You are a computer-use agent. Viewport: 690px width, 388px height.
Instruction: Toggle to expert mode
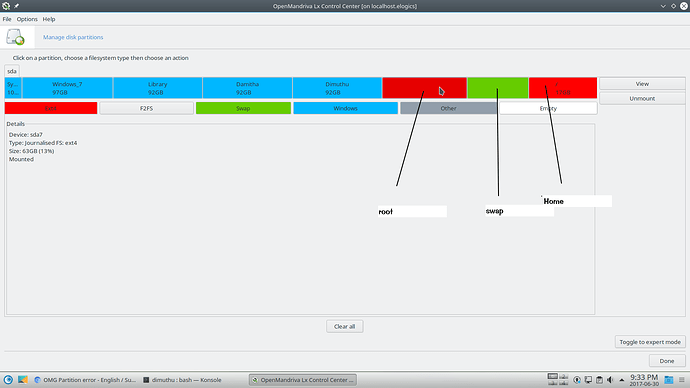click(x=650, y=342)
